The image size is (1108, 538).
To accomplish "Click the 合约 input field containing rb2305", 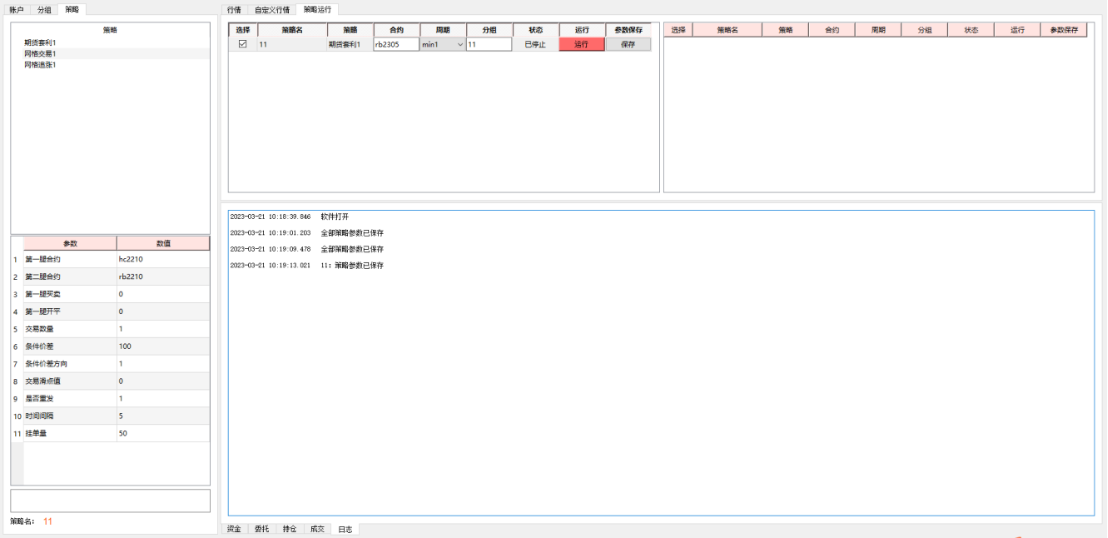I will [x=395, y=44].
